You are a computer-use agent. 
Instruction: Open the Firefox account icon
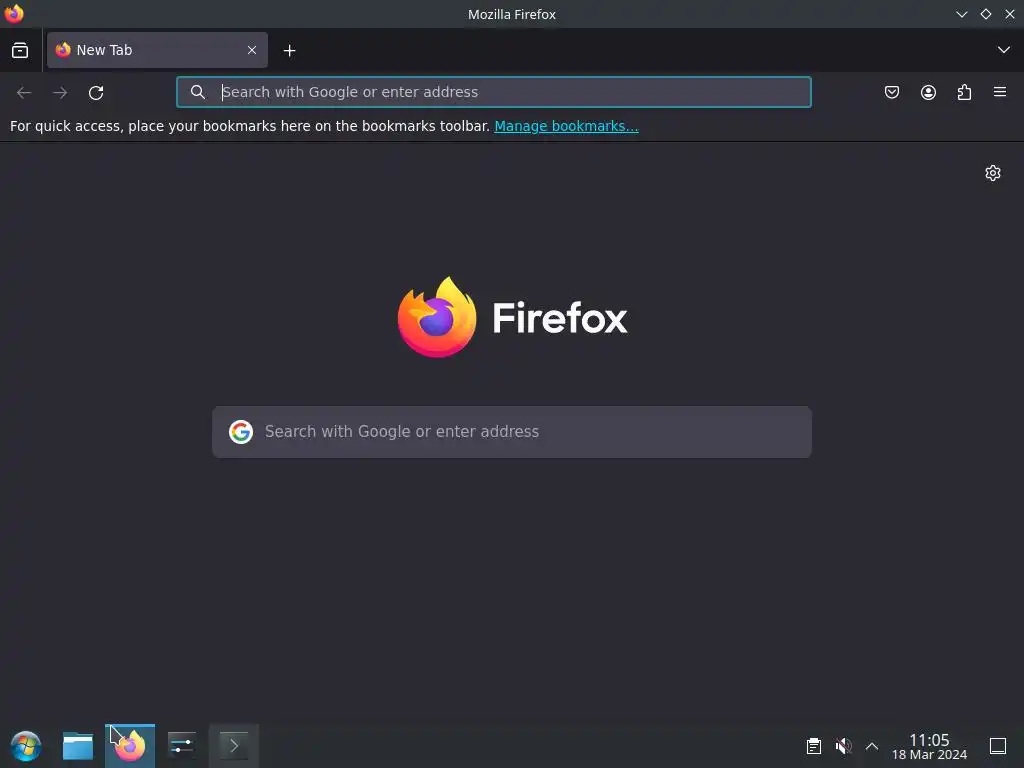tap(928, 92)
